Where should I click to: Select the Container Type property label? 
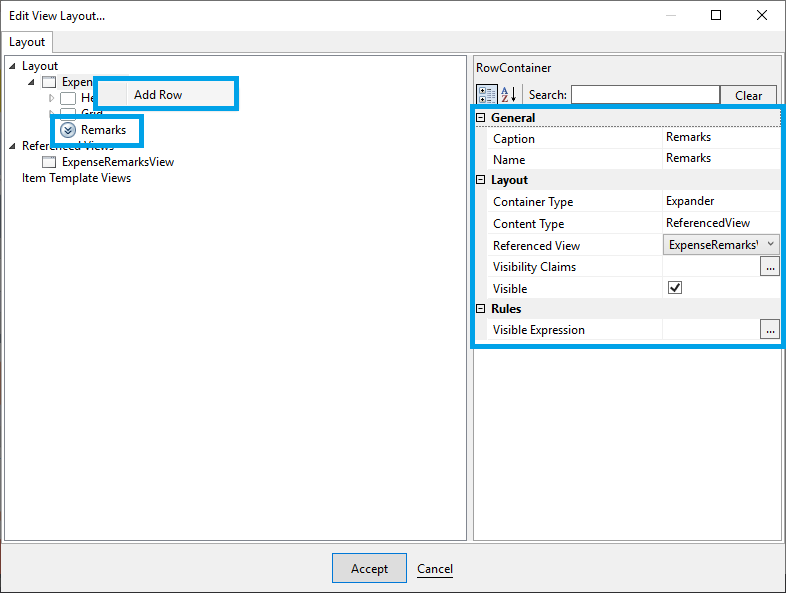click(533, 202)
